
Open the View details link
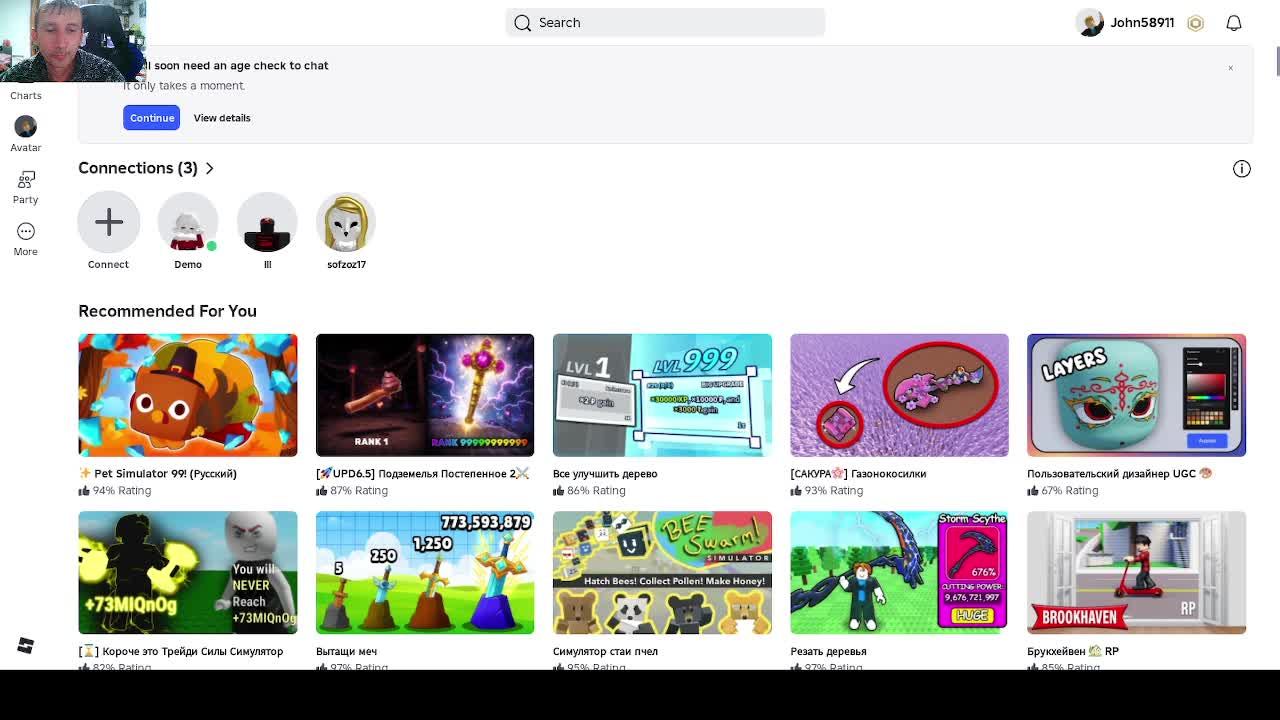222,118
